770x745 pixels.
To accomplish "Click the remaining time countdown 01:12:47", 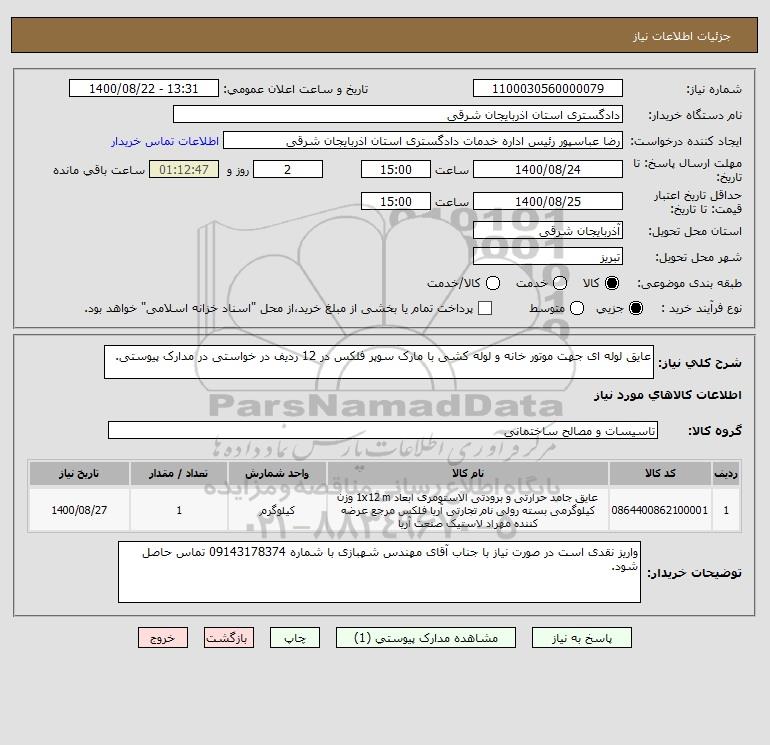I will [x=184, y=169].
